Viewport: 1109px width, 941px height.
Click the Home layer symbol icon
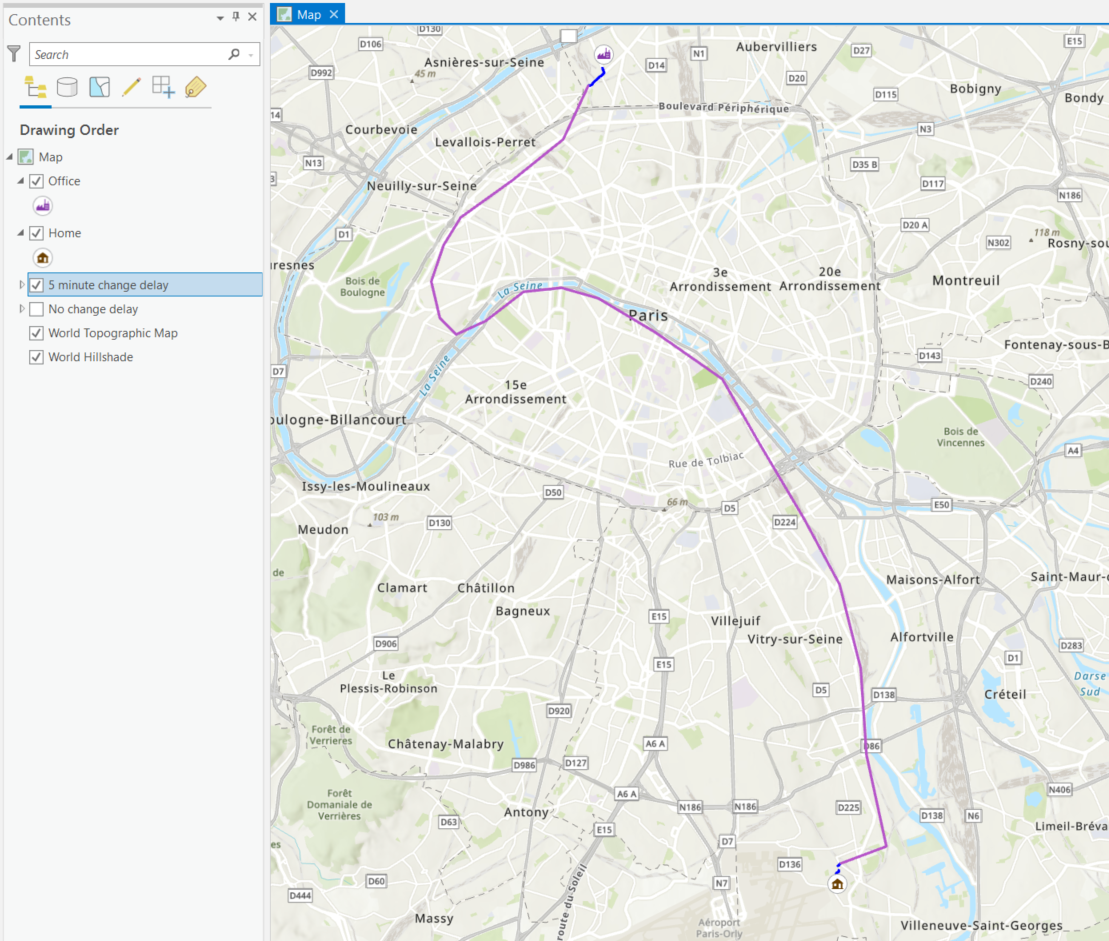click(x=43, y=258)
